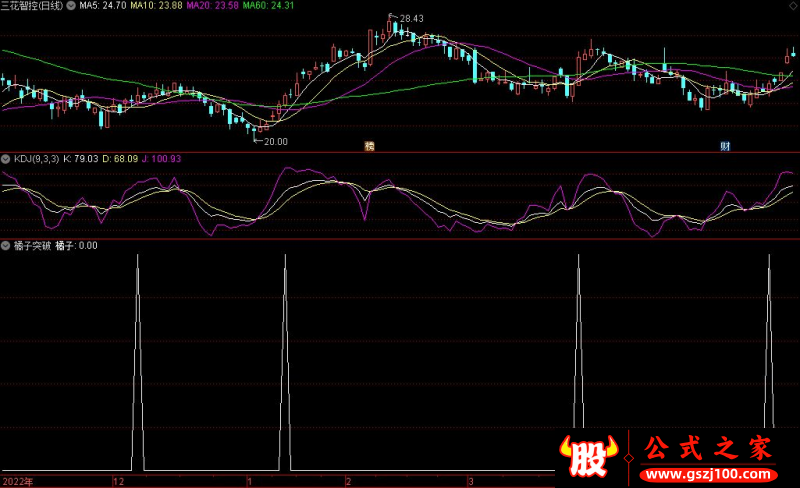800x488 pixels.
Task: Expand the KDJ indicator panel menu arrow
Action: [6, 159]
